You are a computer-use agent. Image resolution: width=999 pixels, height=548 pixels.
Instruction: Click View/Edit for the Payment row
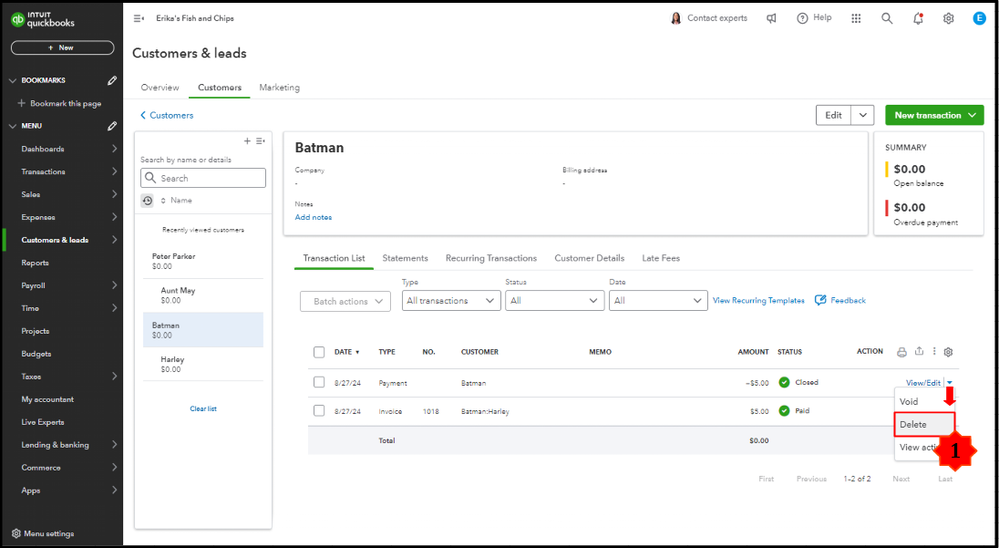click(x=923, y=383)
